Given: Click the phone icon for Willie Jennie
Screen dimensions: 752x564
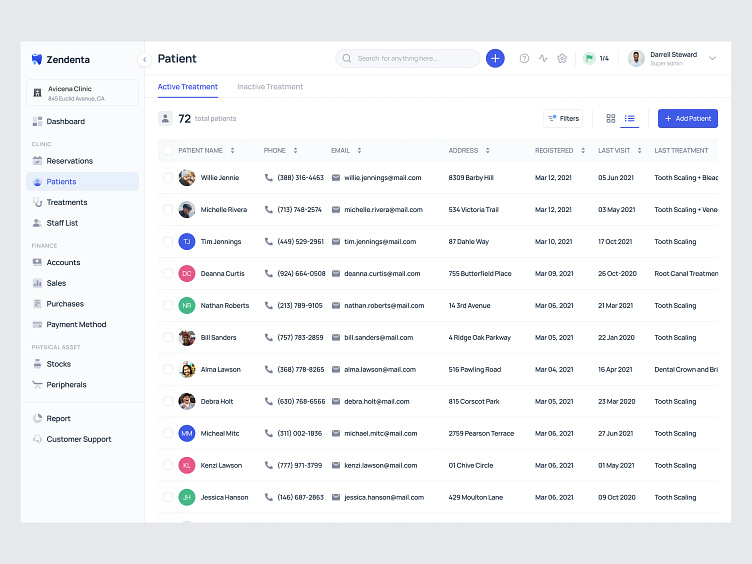Looking at the screenshot, I should pos(269,178).
